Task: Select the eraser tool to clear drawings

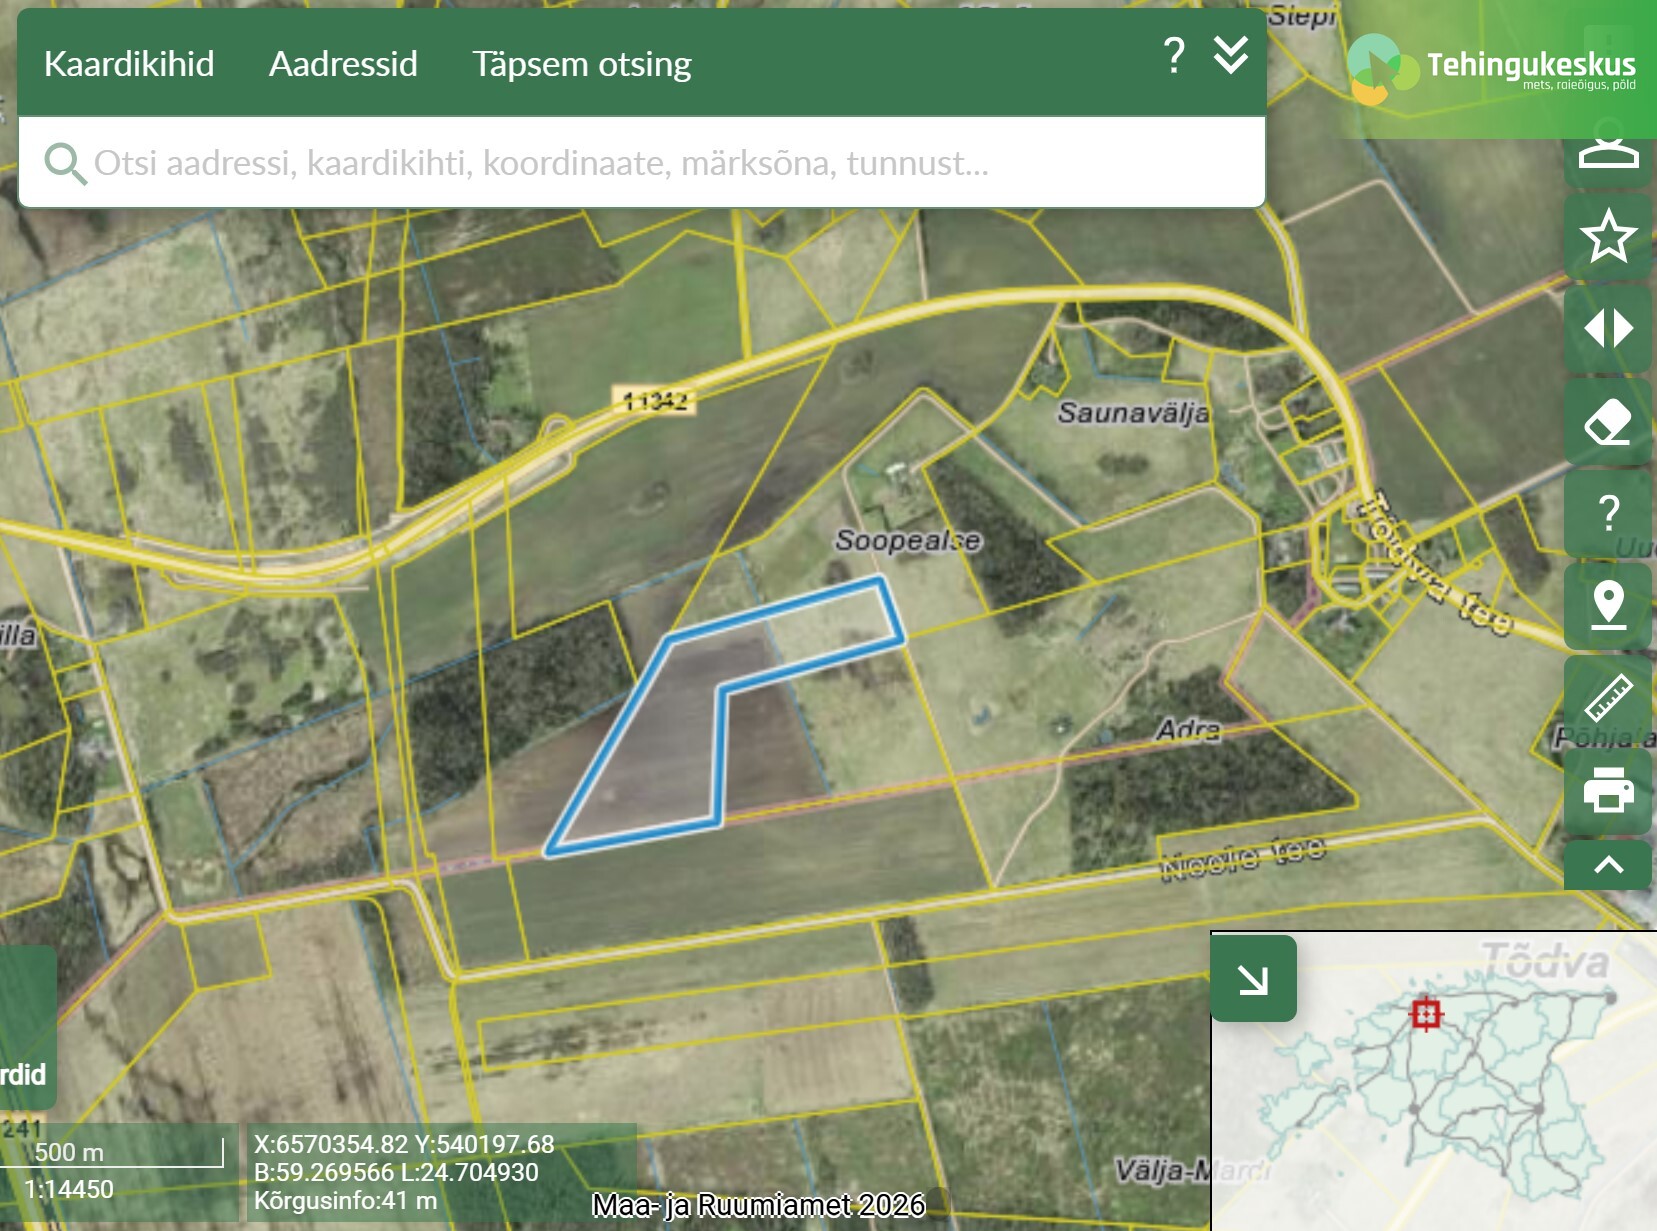Action: 1607,421
